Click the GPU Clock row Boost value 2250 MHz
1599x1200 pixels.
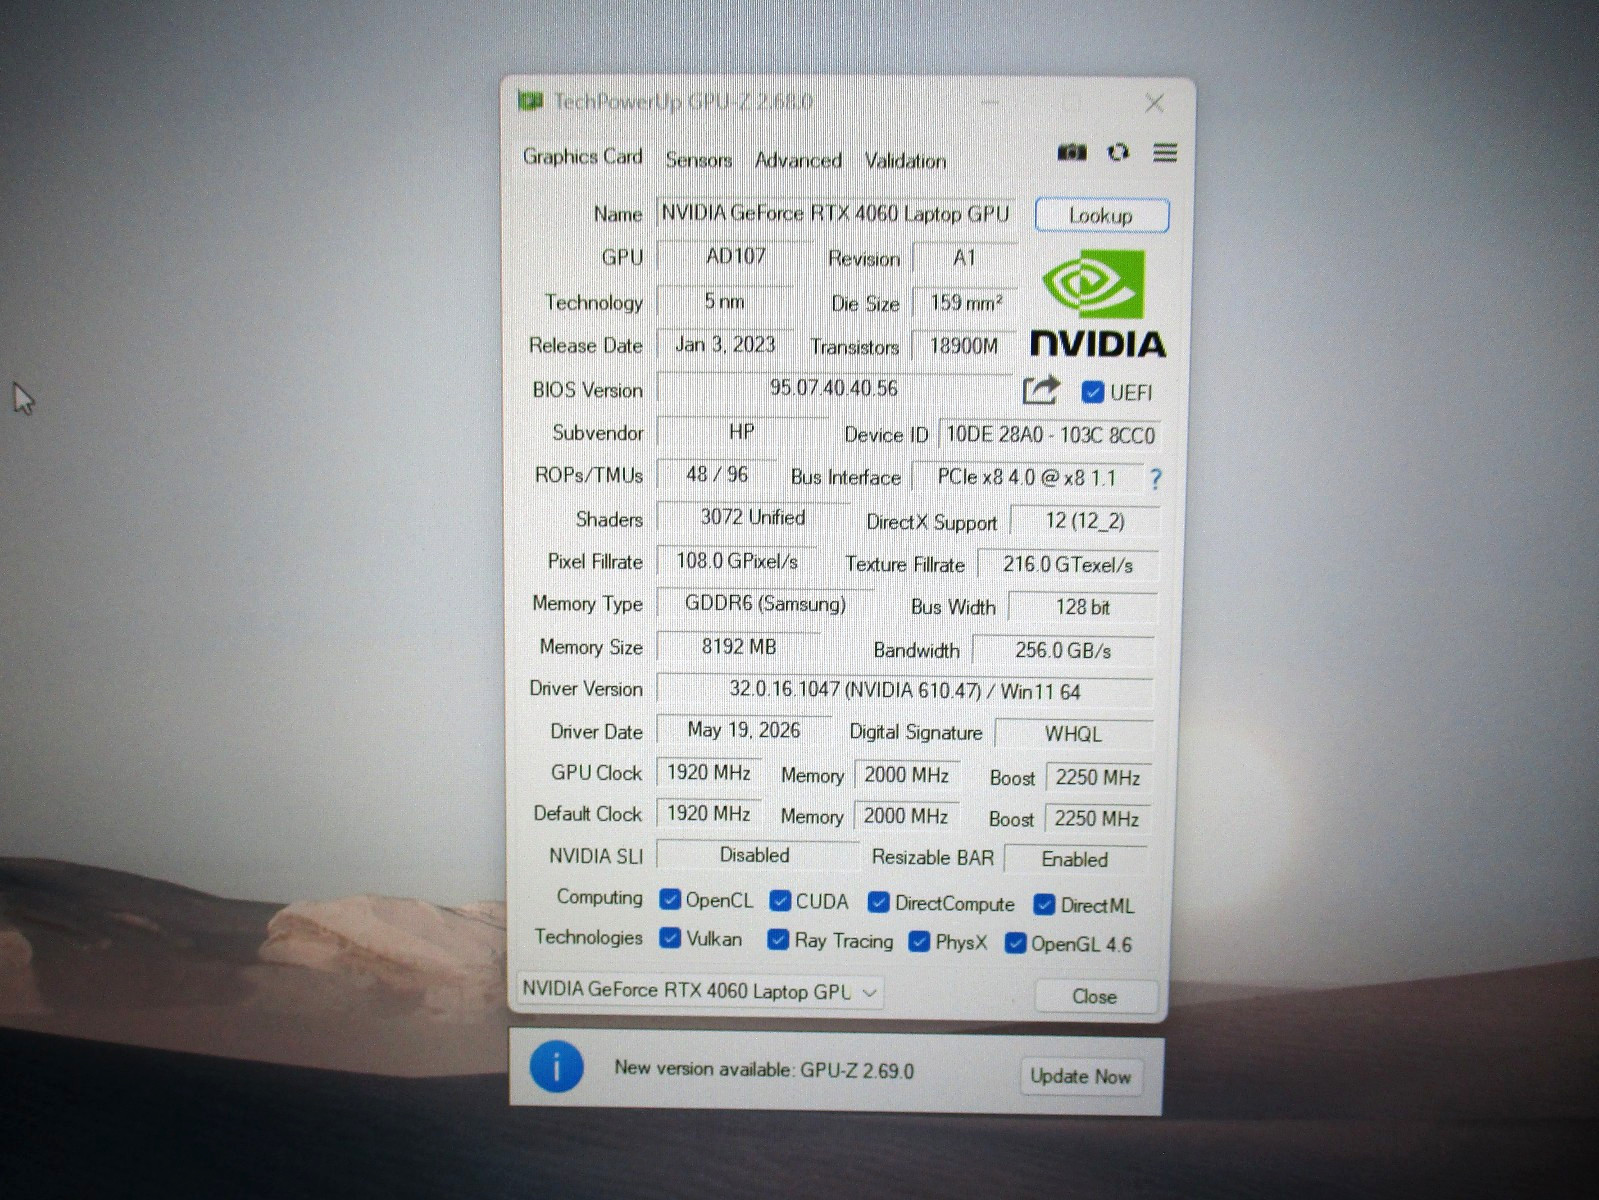1097,777
